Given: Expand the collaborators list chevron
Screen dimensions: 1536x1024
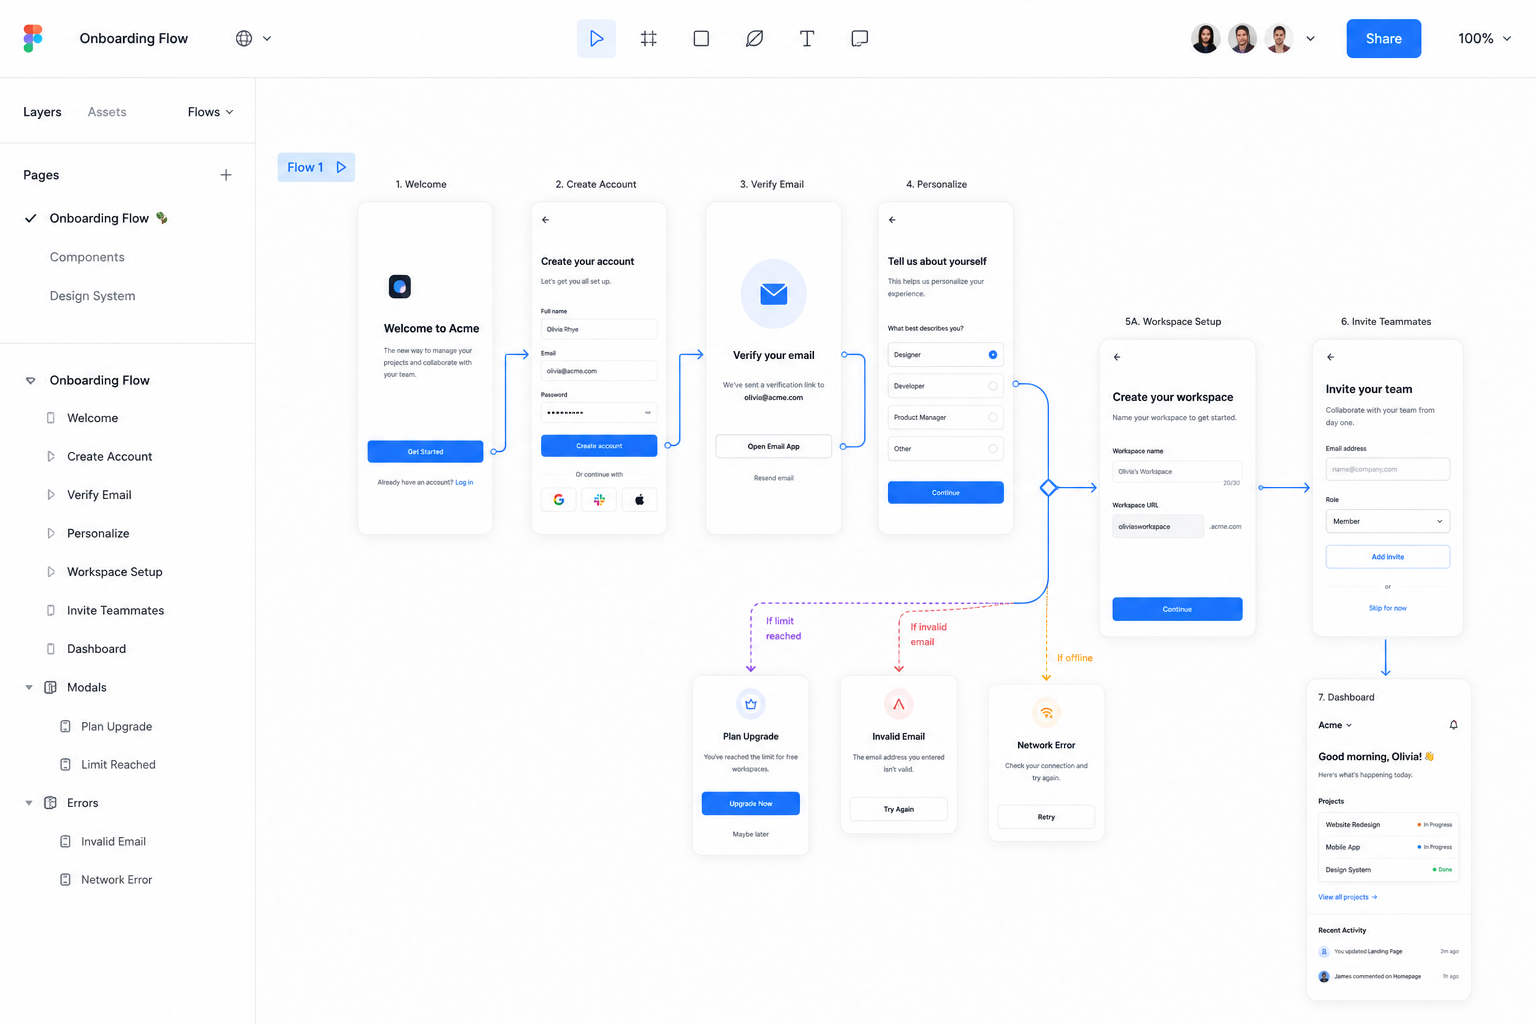Looking at the screenshot, I should (1310, 39).
